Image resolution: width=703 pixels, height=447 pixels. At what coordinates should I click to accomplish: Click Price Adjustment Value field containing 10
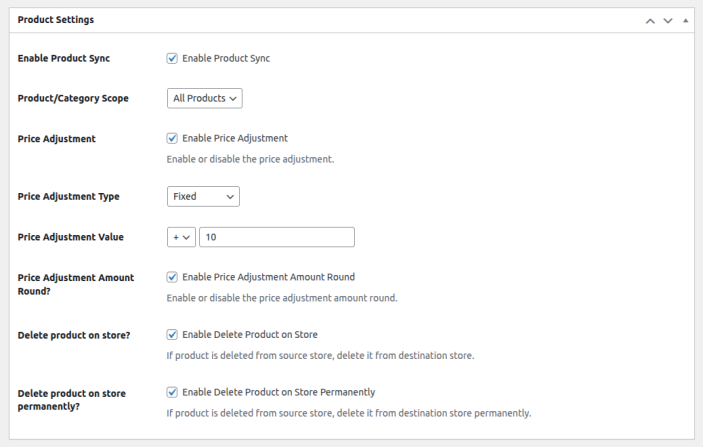277,237
